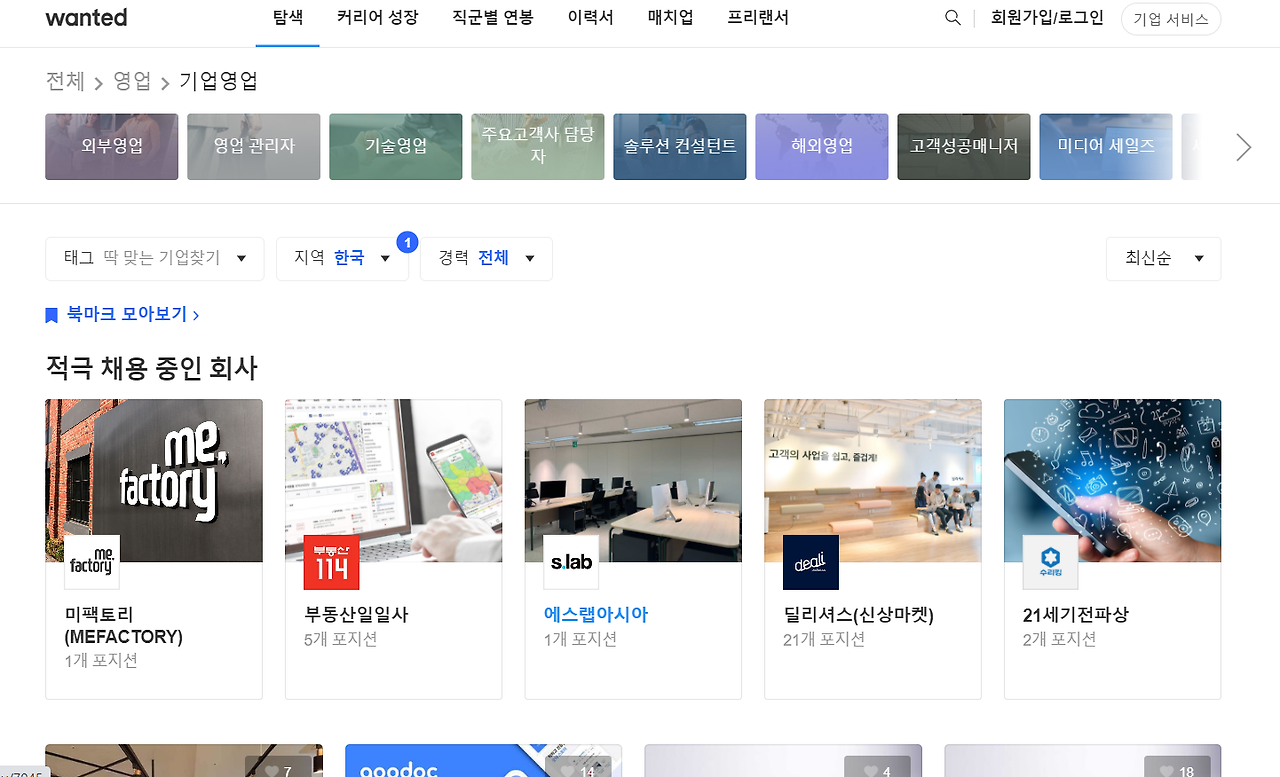
Task: Click 회원가입/로그인 link
Action: [x=1047, y=18]
